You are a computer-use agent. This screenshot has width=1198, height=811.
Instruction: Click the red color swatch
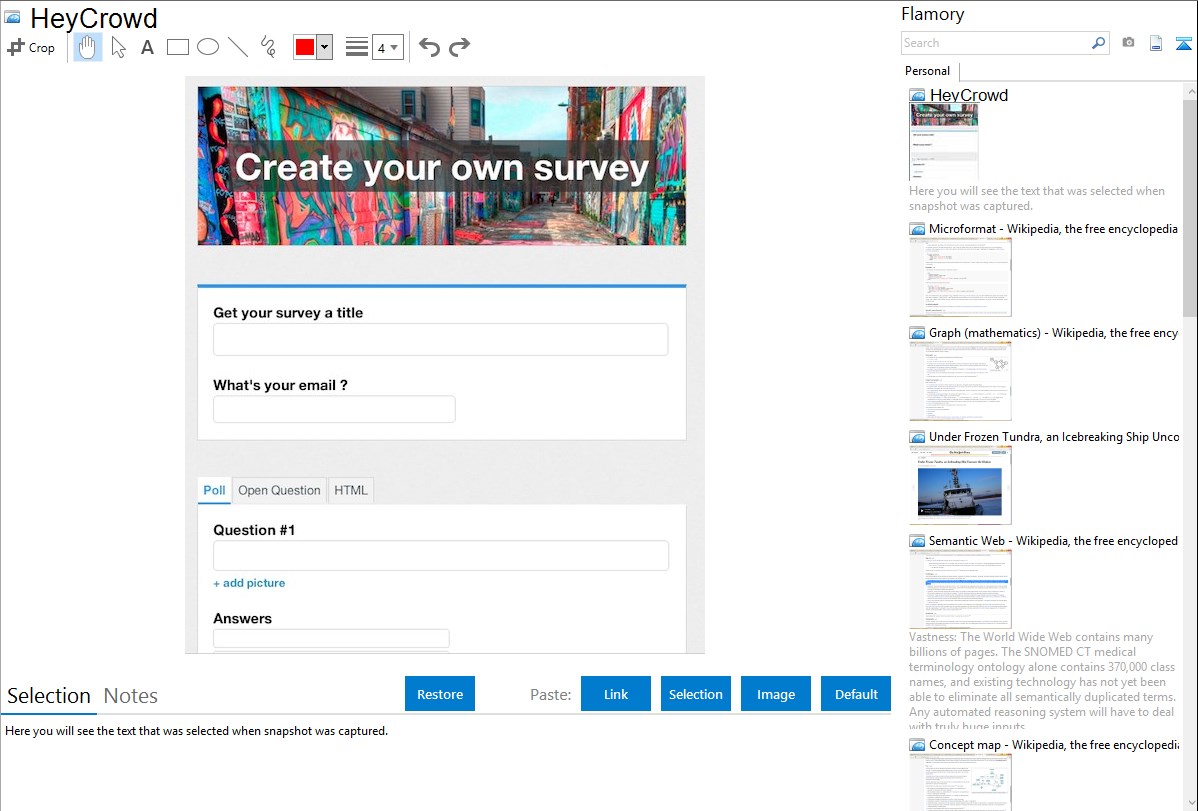tap(305, 47)
